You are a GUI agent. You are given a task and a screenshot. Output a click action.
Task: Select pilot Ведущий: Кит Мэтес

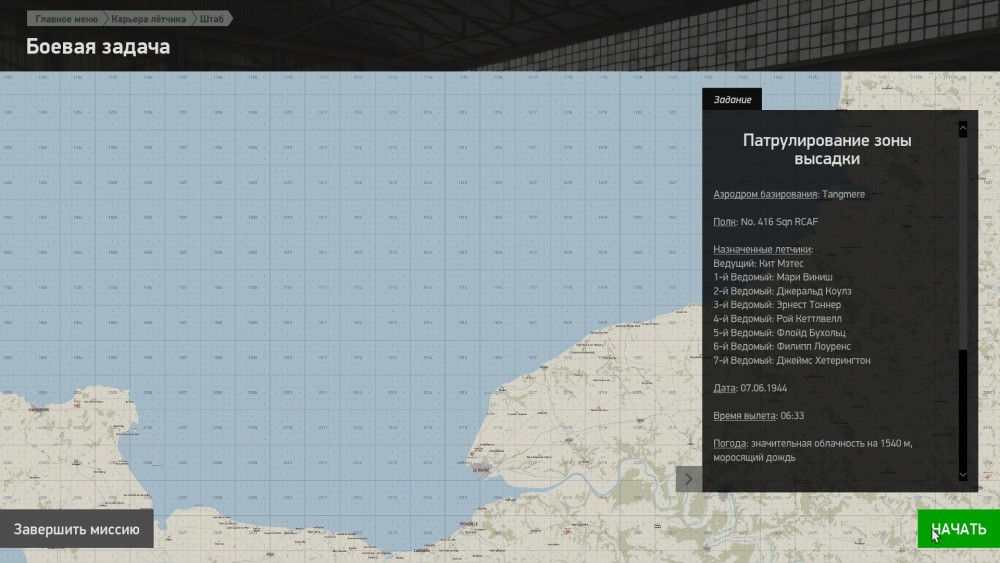point(758,263)
